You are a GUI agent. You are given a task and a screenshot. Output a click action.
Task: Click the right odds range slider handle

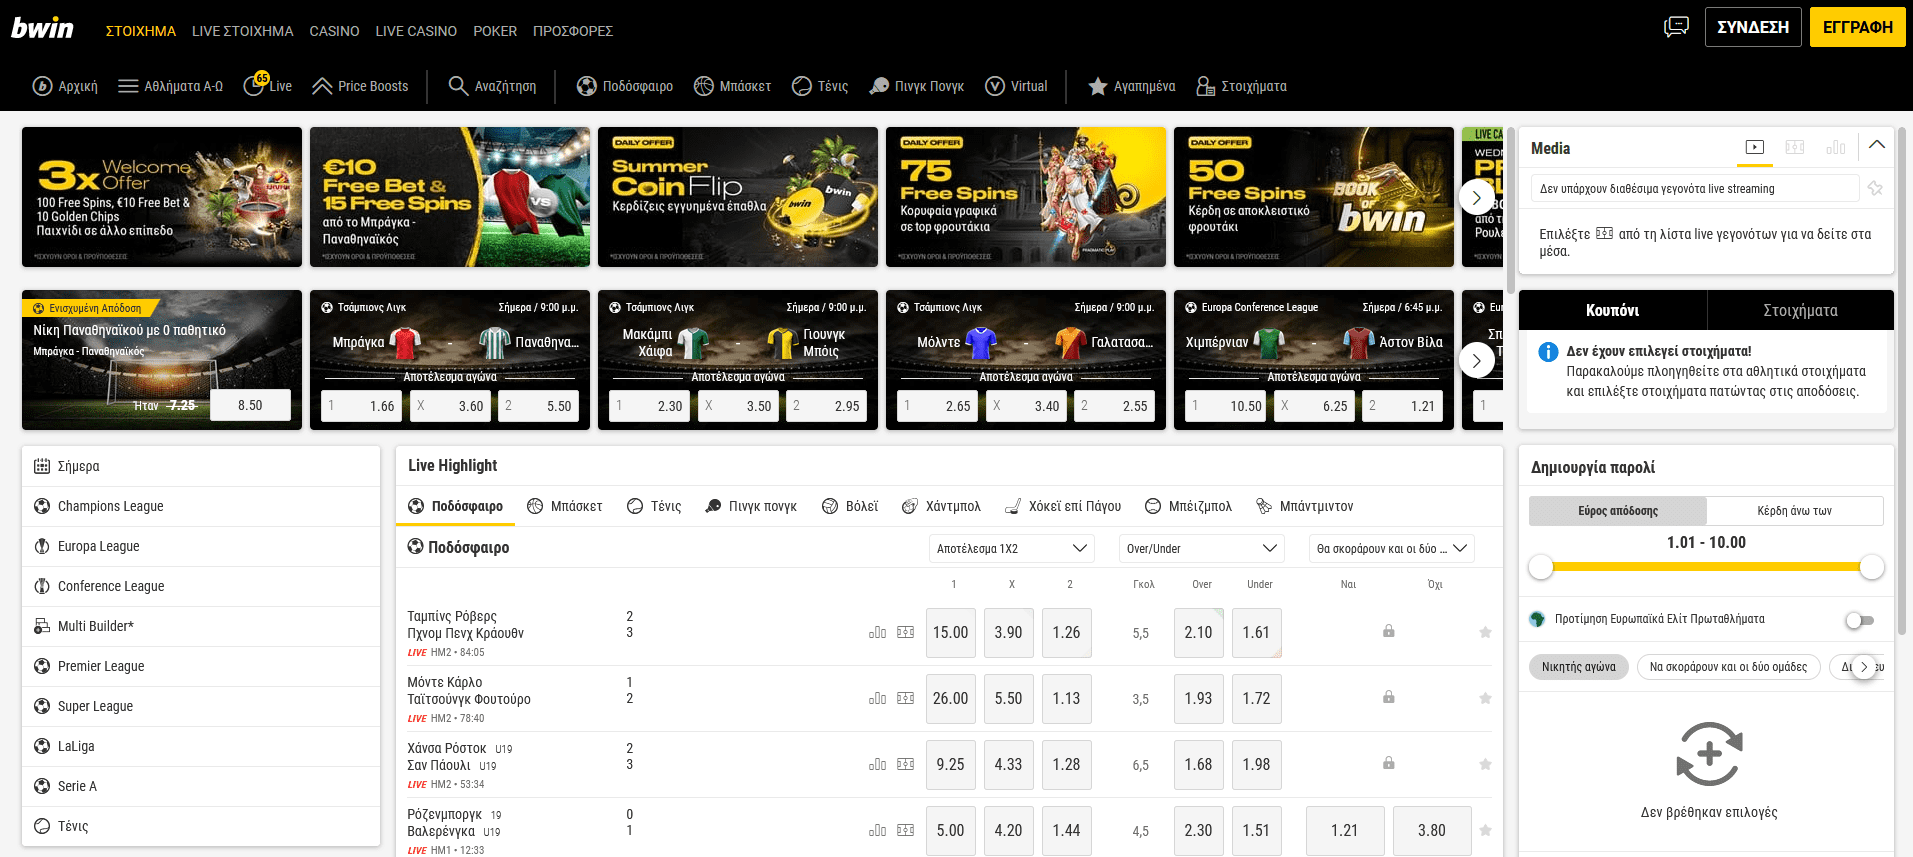pyautogui.click(x=1872, y=567)
